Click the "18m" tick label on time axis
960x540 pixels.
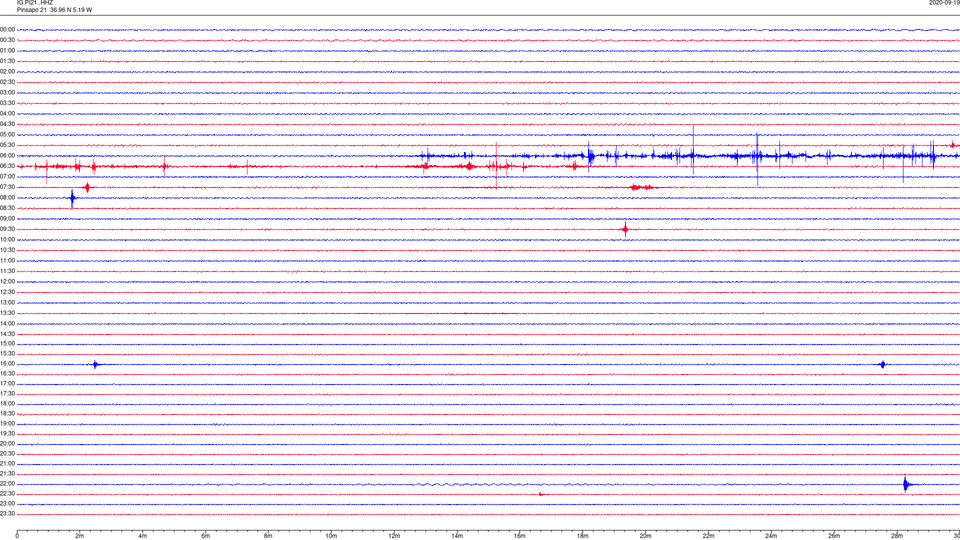583,536
